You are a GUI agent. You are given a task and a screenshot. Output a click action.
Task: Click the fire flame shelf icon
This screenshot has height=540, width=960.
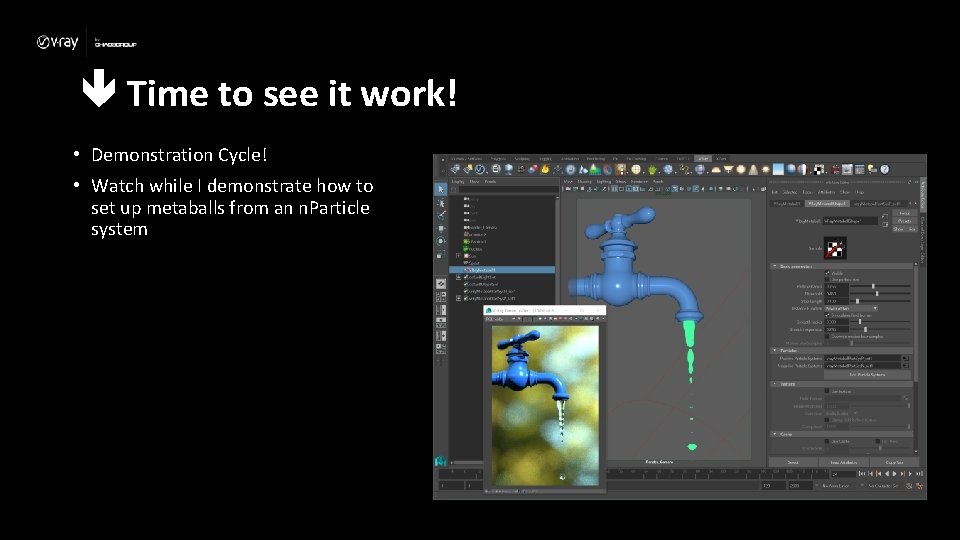point(544,170)
